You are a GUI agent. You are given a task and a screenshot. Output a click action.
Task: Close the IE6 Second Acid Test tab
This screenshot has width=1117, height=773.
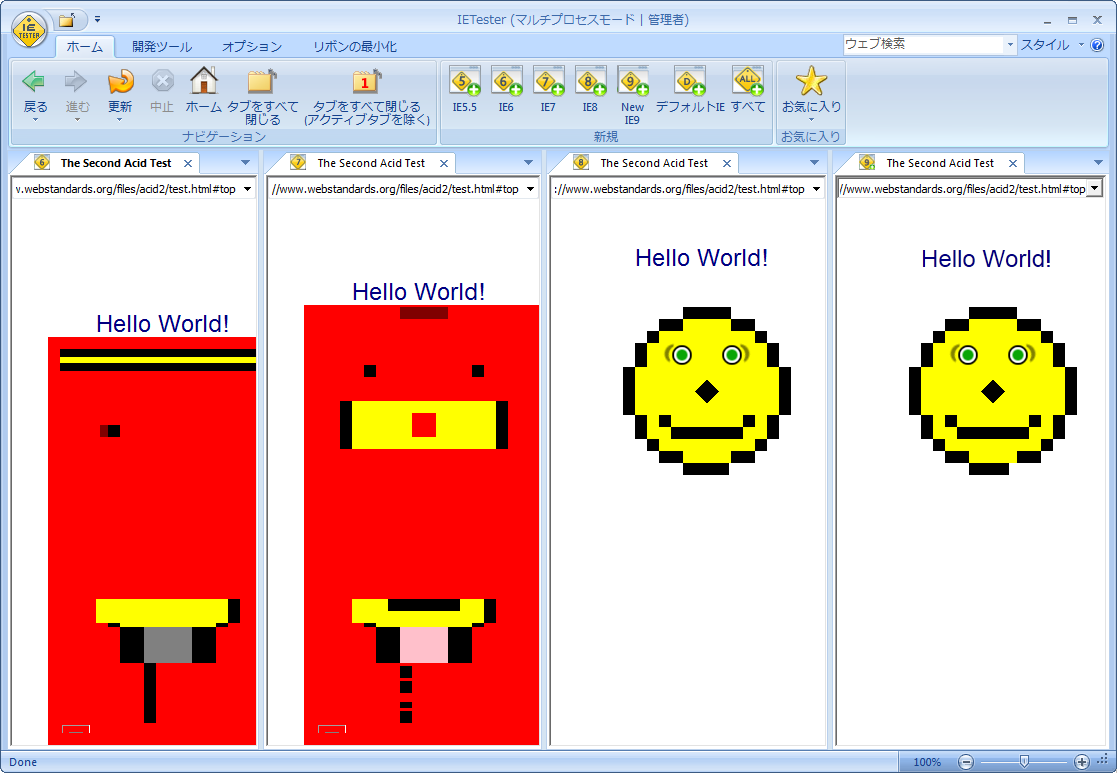(x=188, y=163)
